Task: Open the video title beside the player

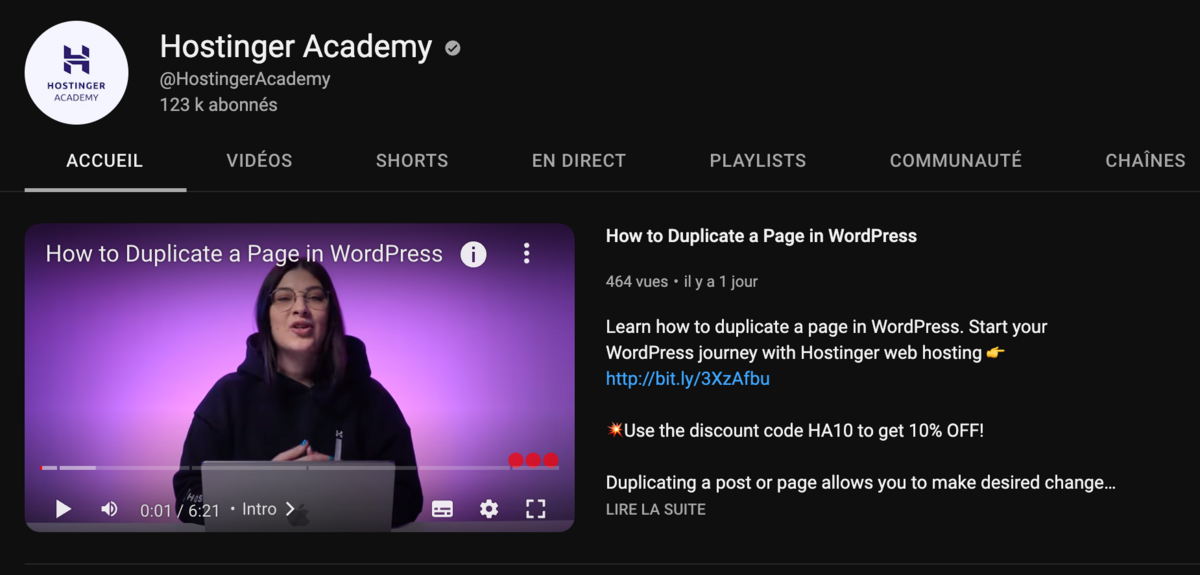Action: [x=761, y=236]
